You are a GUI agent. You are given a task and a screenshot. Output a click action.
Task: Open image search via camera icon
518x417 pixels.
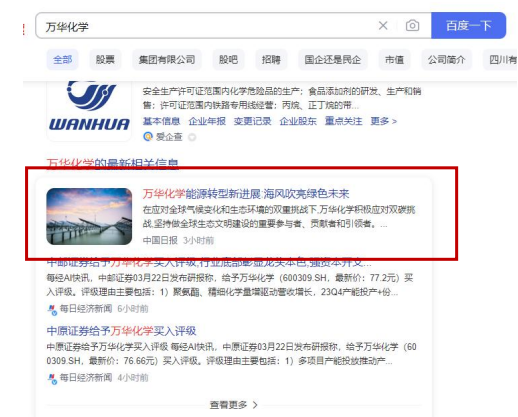tap(412, 26)
